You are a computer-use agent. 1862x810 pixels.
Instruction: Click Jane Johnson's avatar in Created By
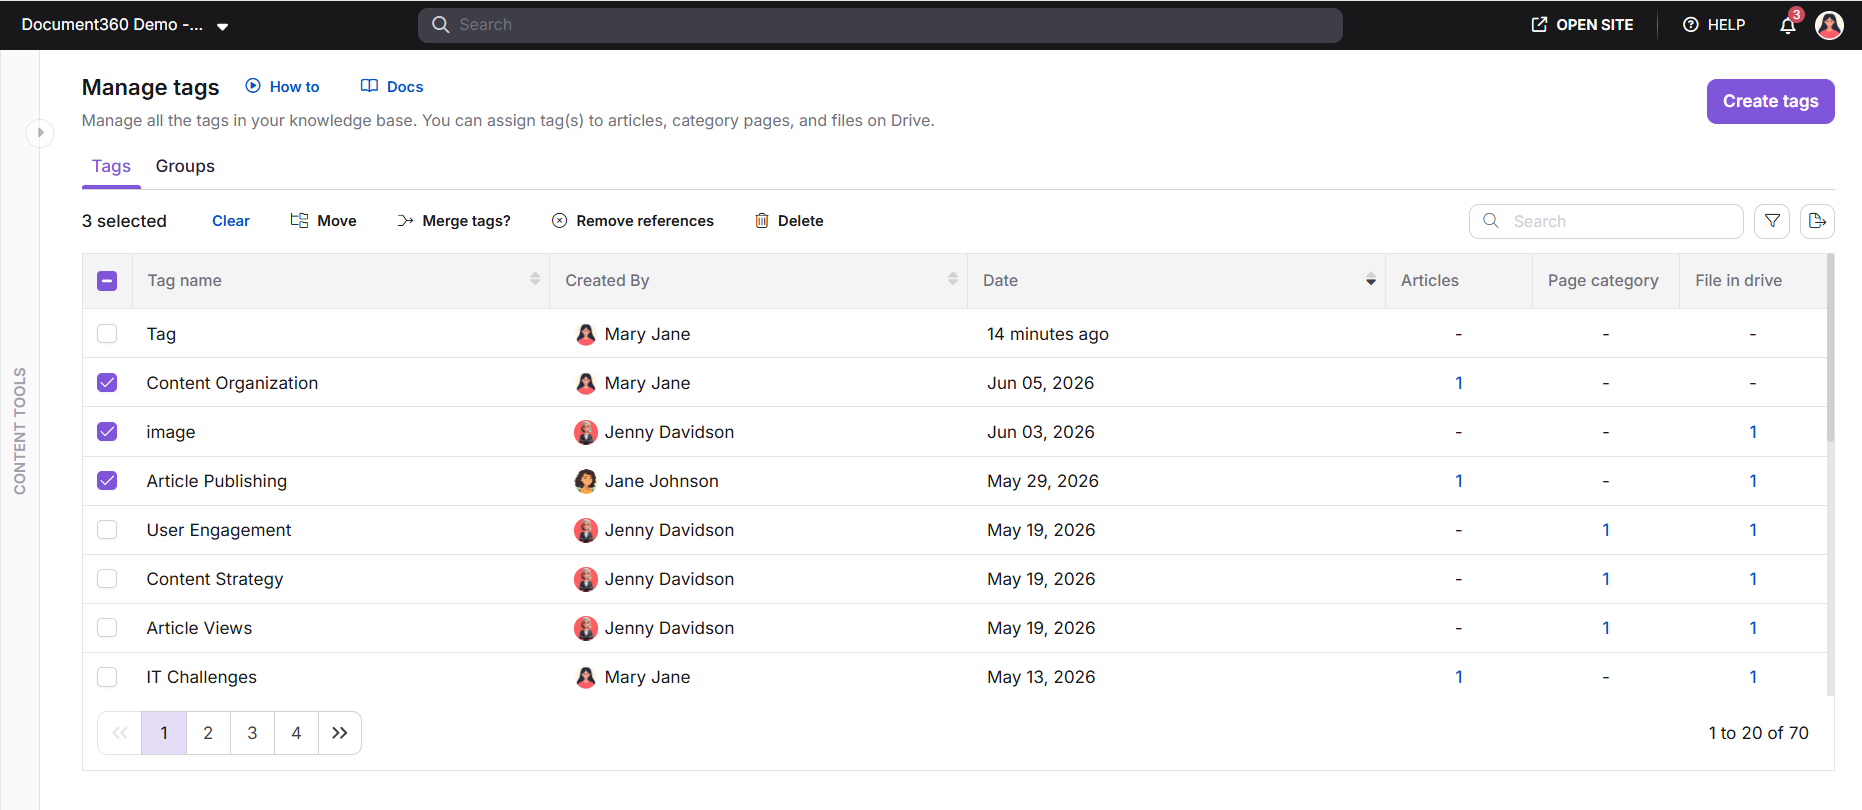pyautogui.click(x=586, y=481)
